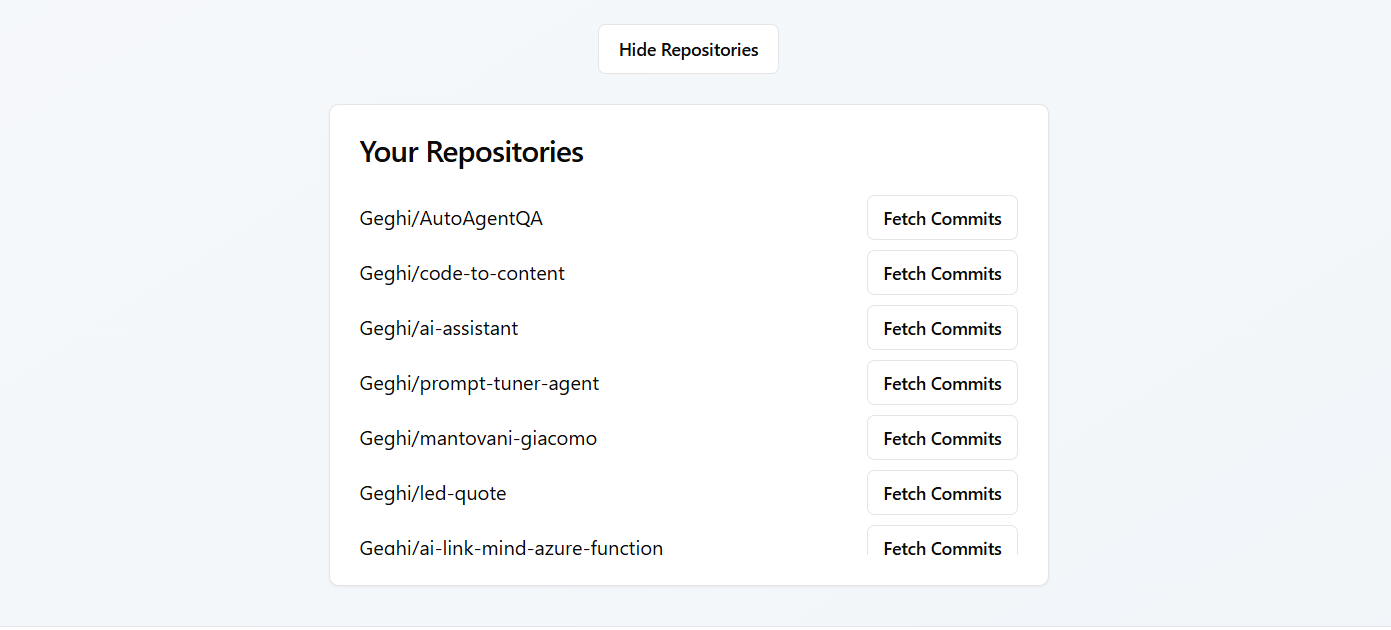Select the Geghi/code-to-content repository name
The width and height of the screenshot is (1391, 630).
[x=462, y=273]
